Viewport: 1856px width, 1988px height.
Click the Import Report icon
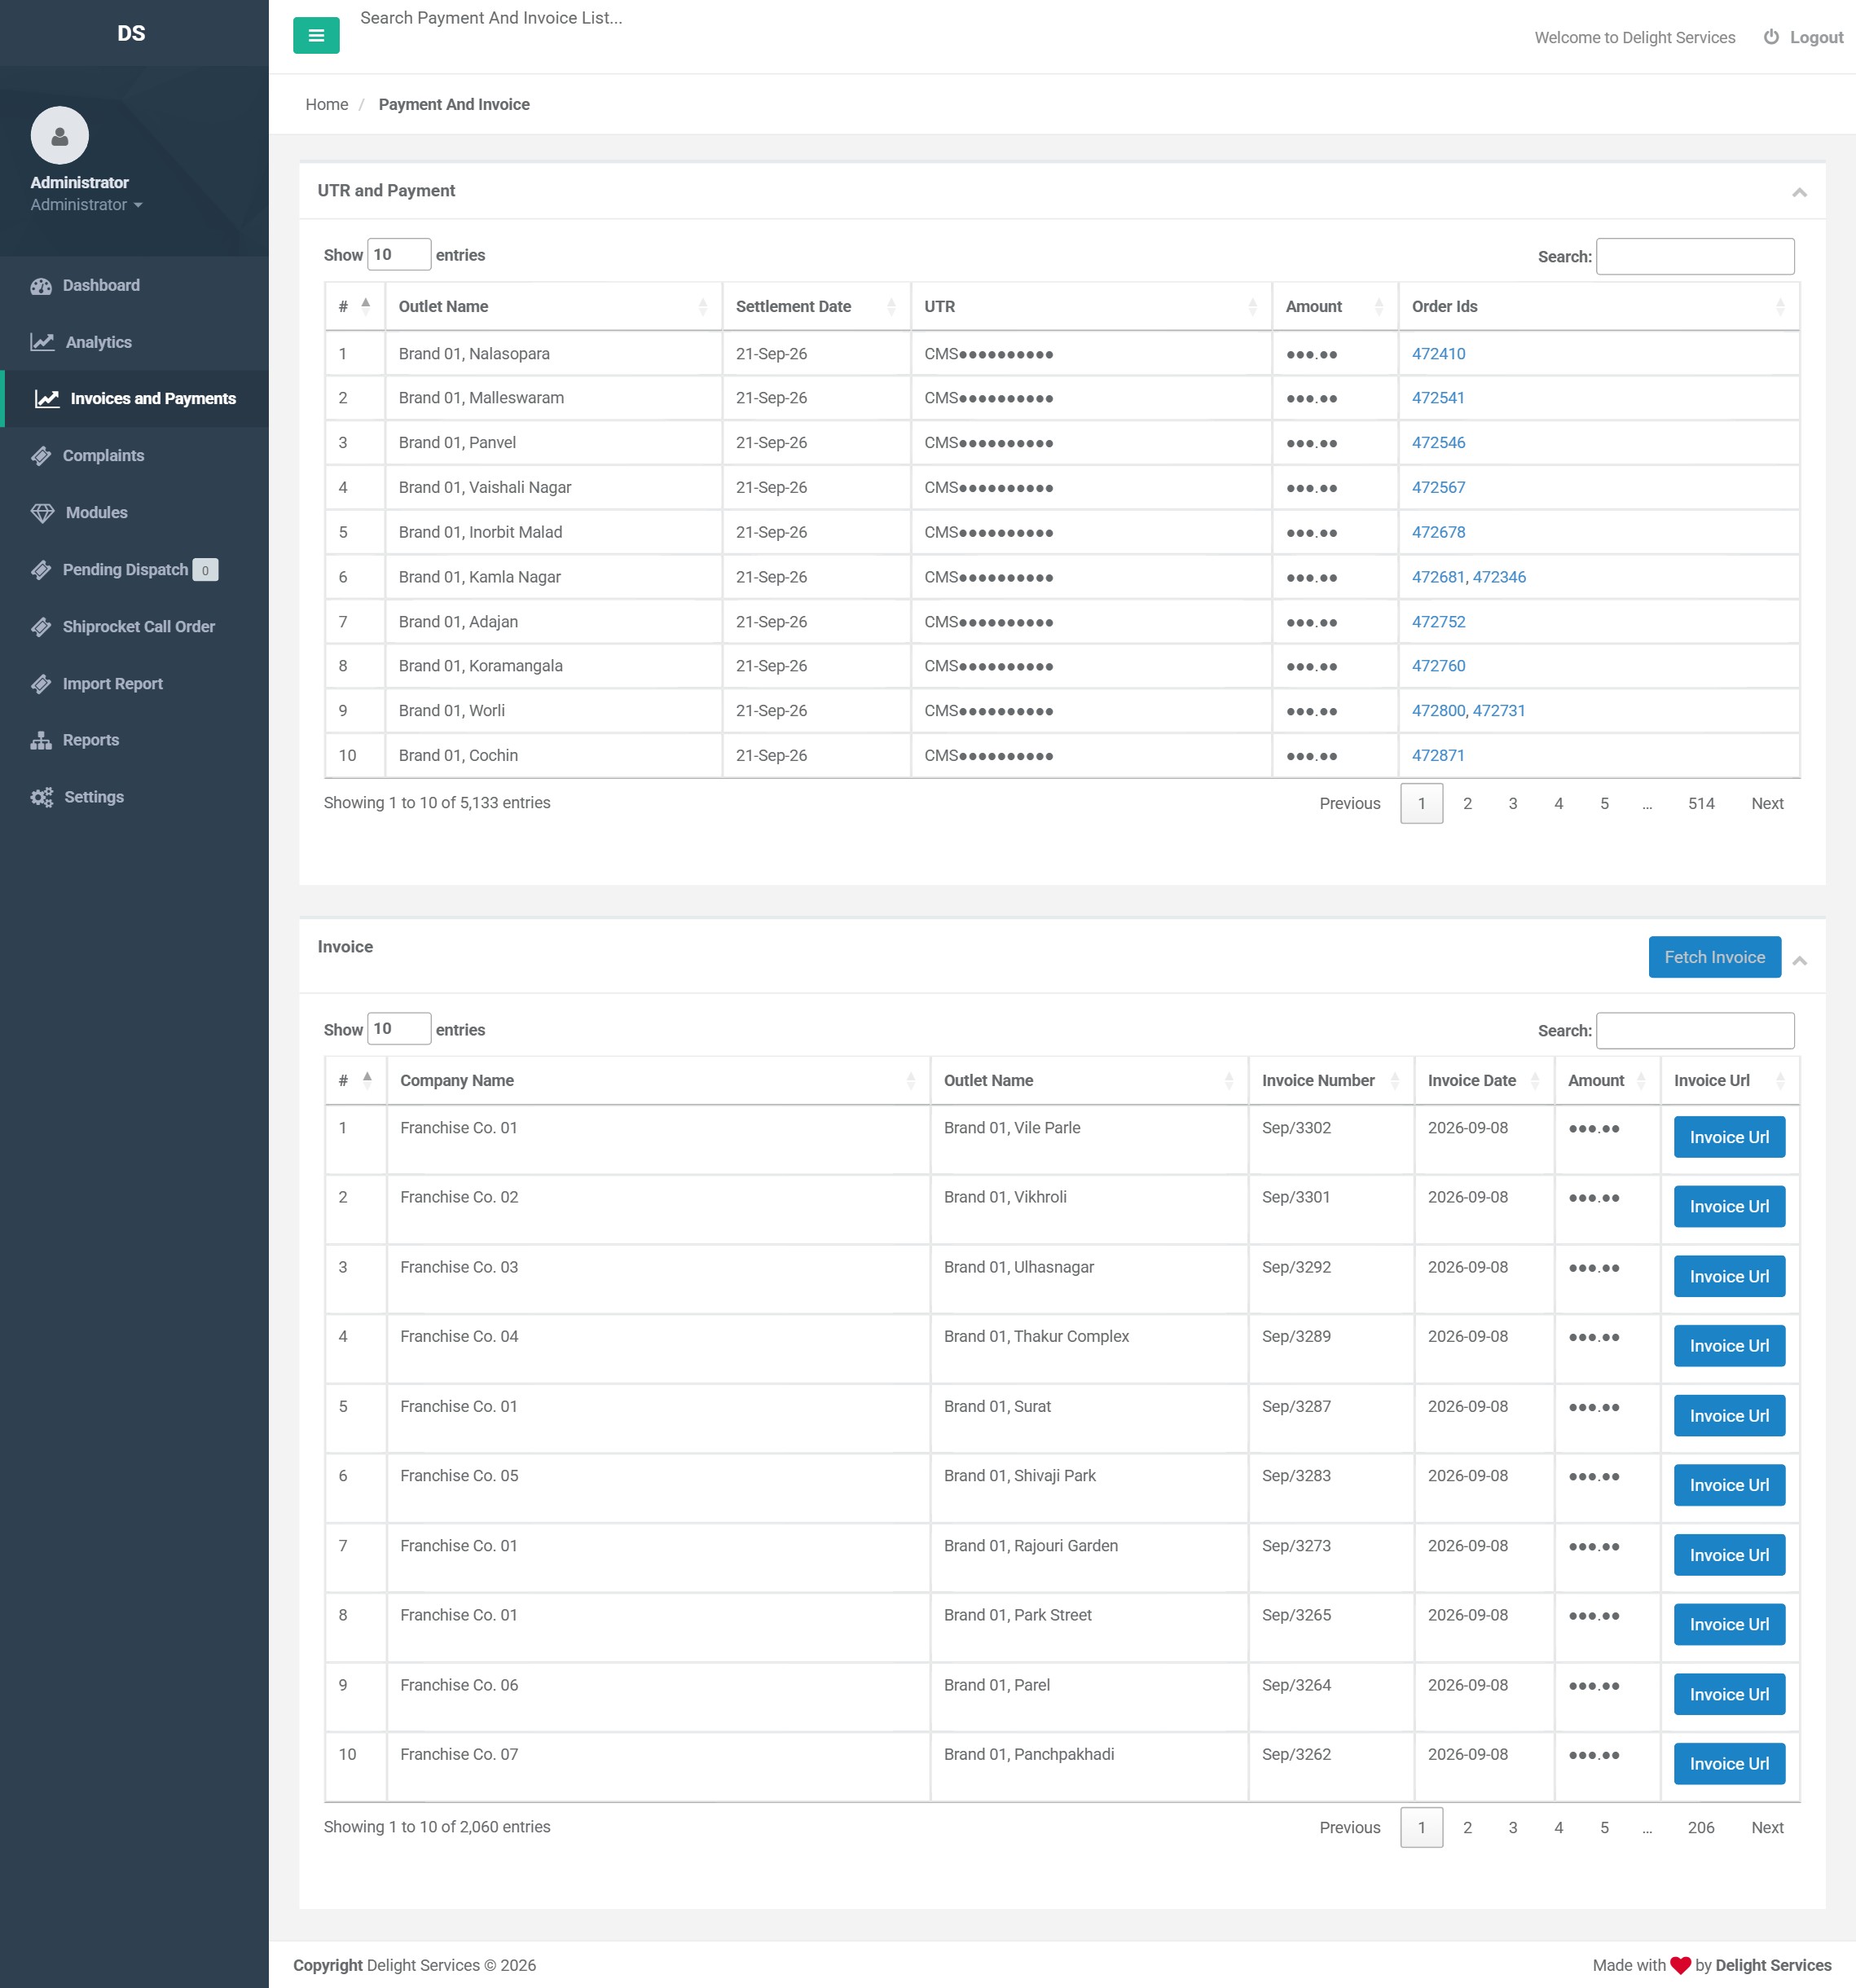coord(41,684)
